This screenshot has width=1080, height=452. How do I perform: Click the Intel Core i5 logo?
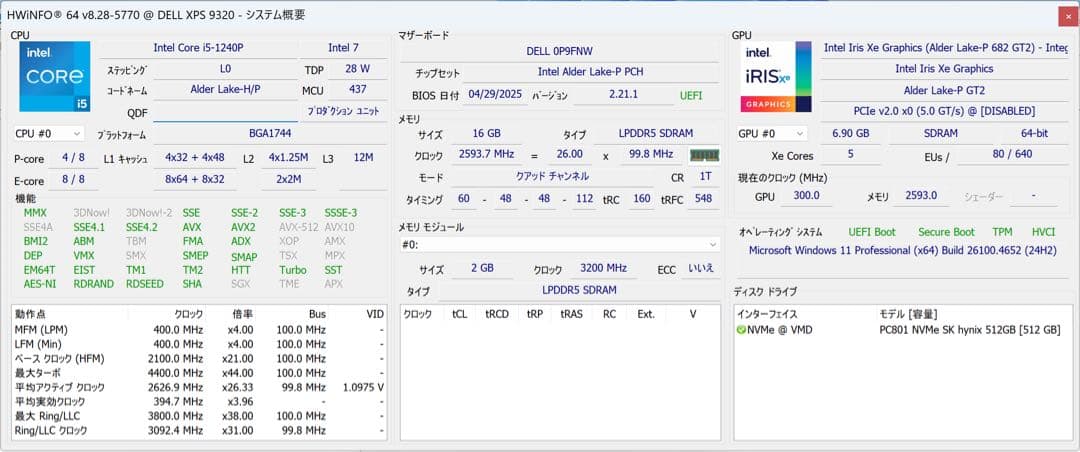pos(54,76)
